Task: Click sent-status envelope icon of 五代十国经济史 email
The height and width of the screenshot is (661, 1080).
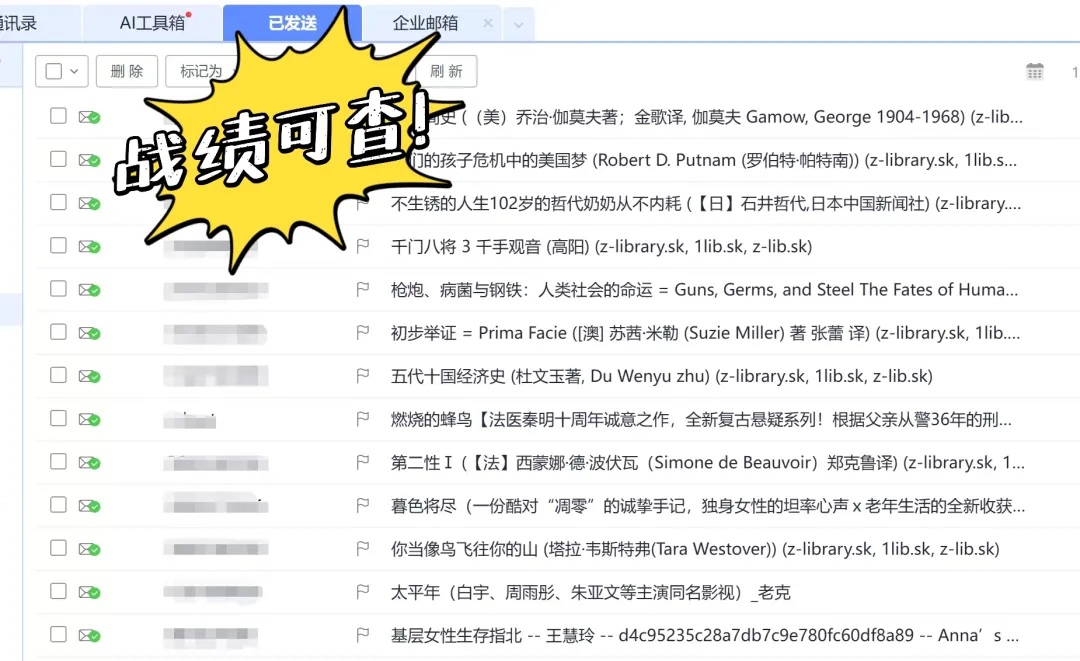Action: (89, 376)
